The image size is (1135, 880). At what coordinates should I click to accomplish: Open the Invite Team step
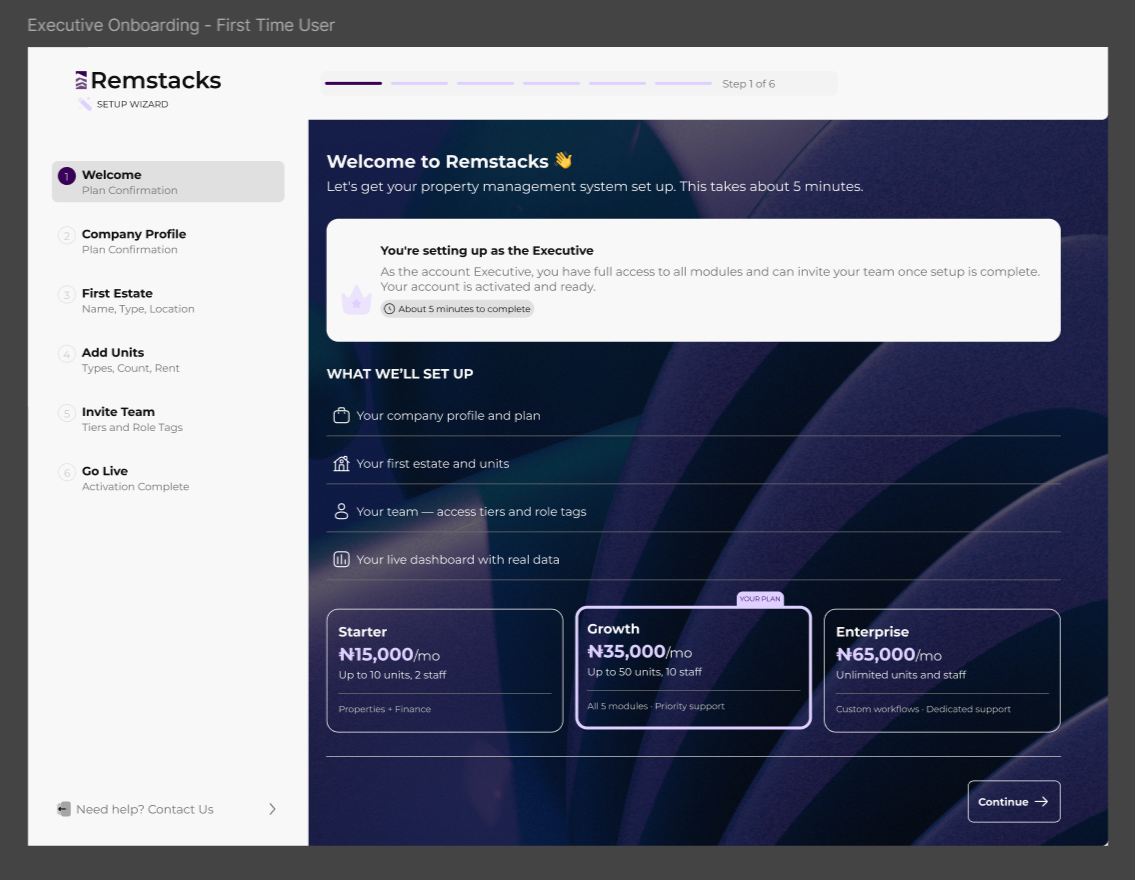pos(168,419)
